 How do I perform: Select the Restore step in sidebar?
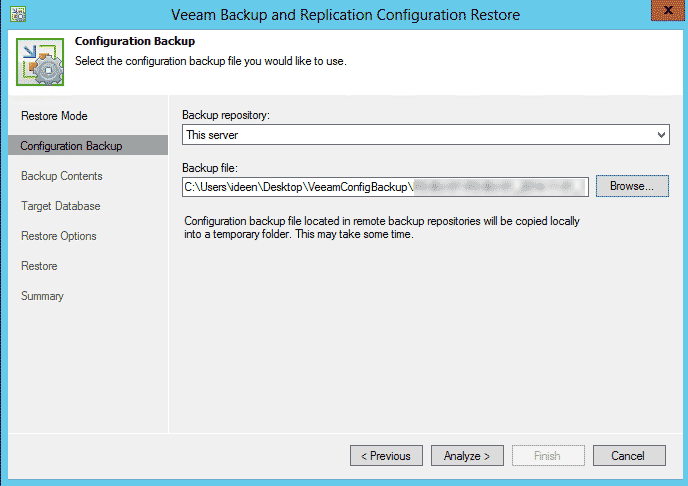39,266
